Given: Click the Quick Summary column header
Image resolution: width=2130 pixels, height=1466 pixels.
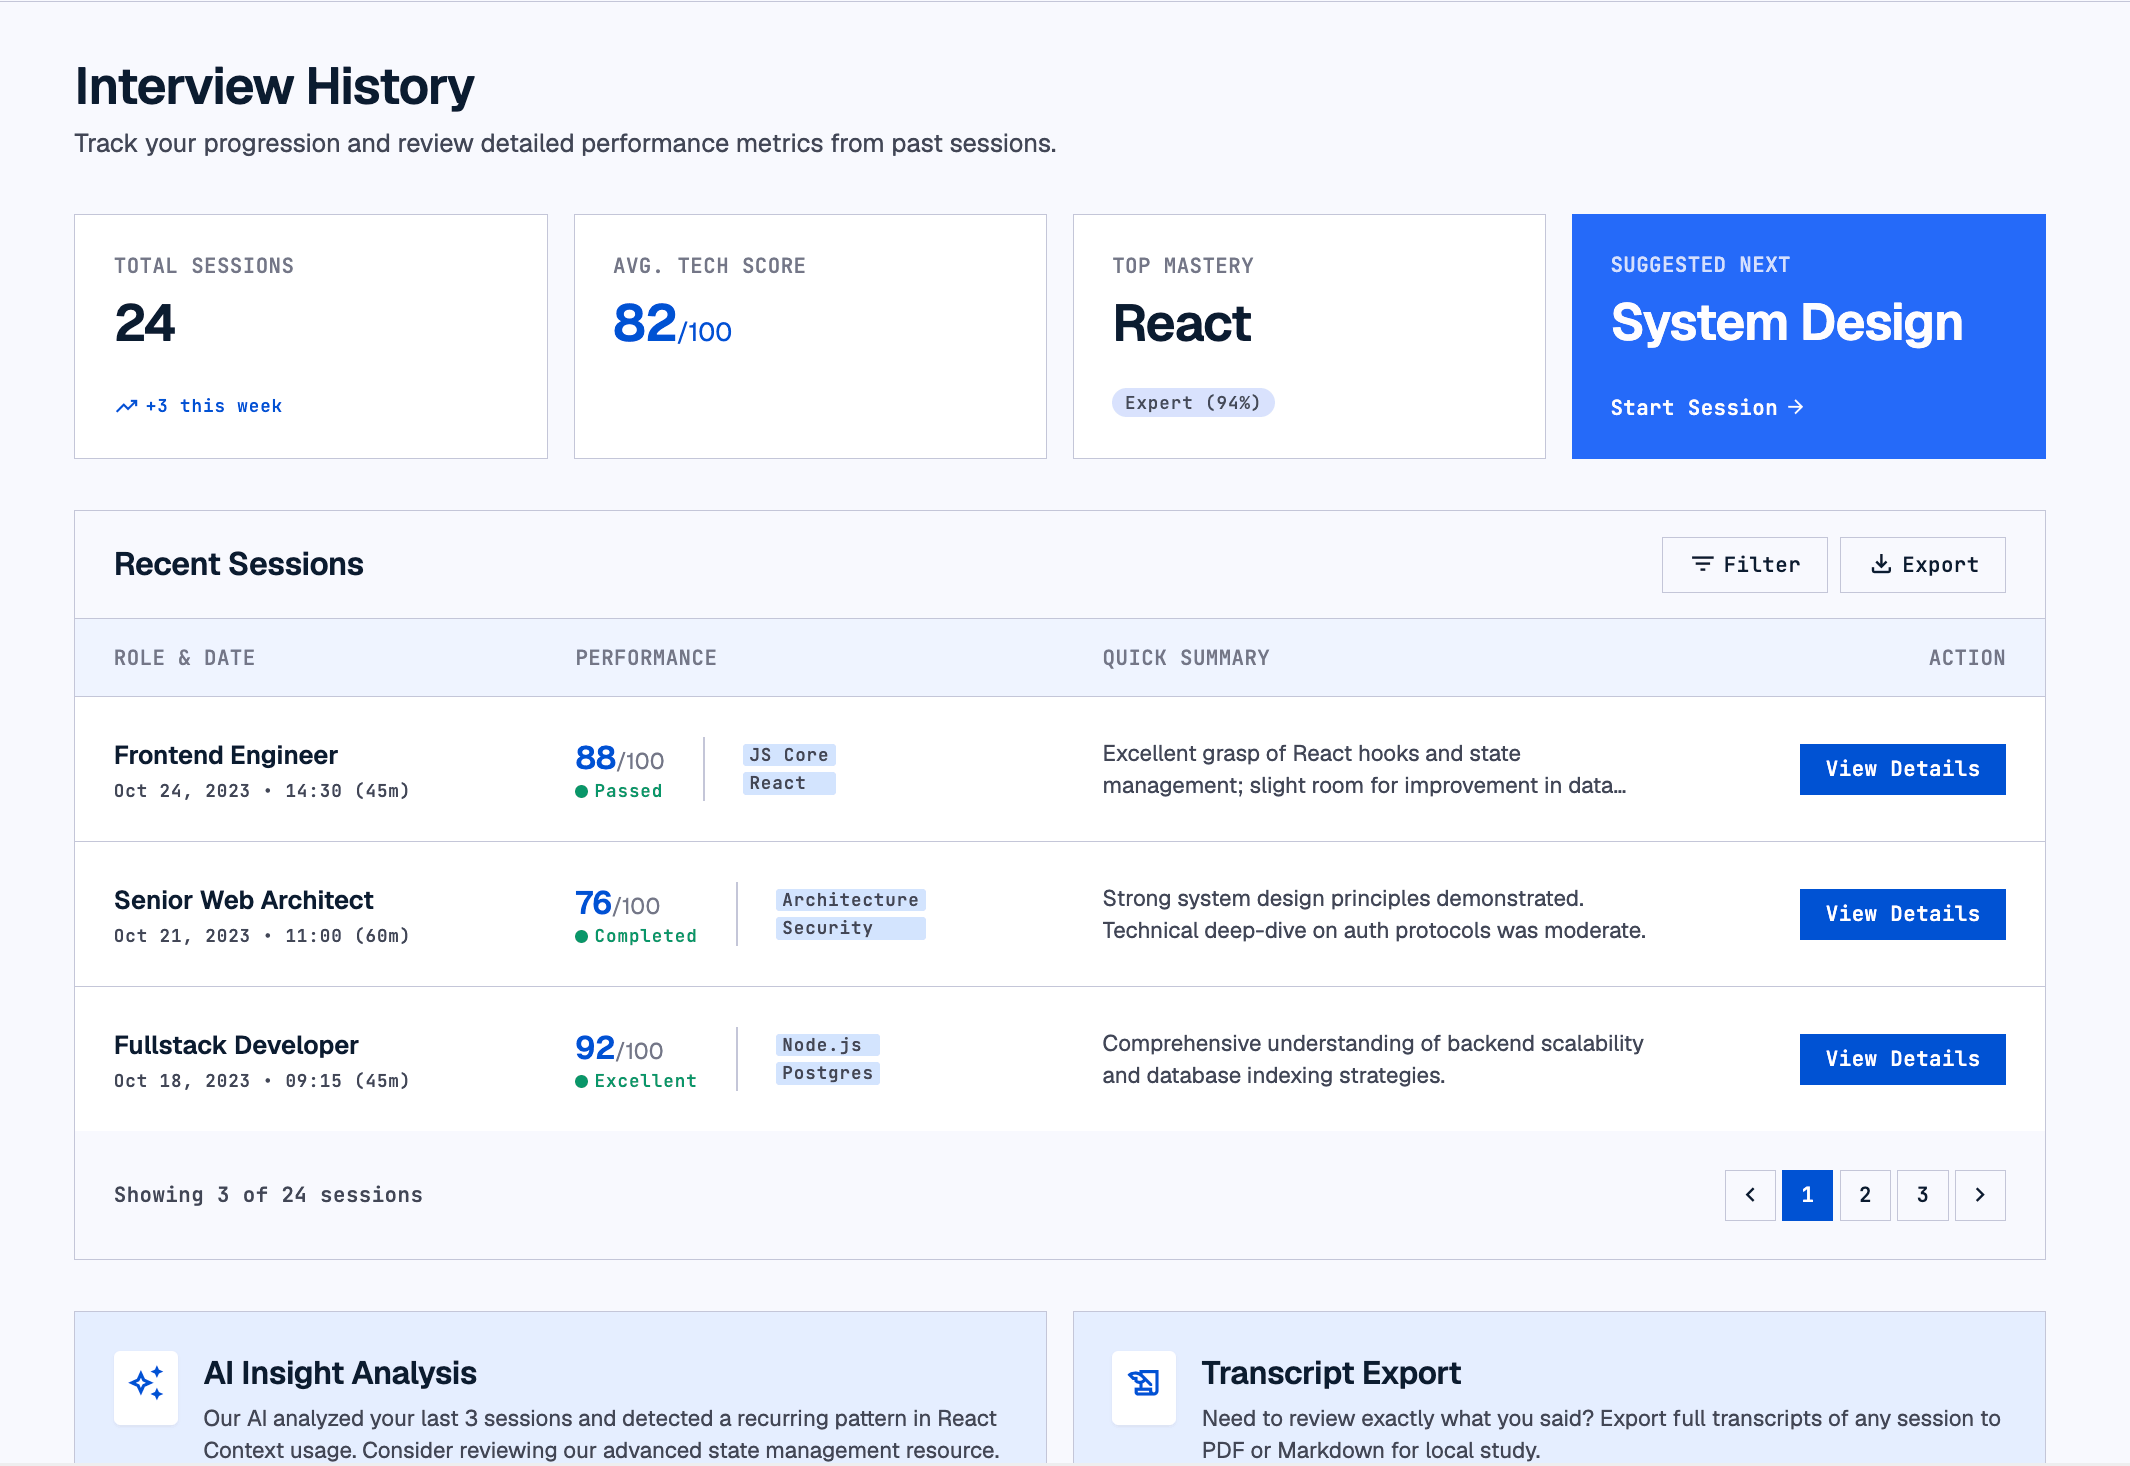Looking at the screenshot, I should coord(1186,658).
